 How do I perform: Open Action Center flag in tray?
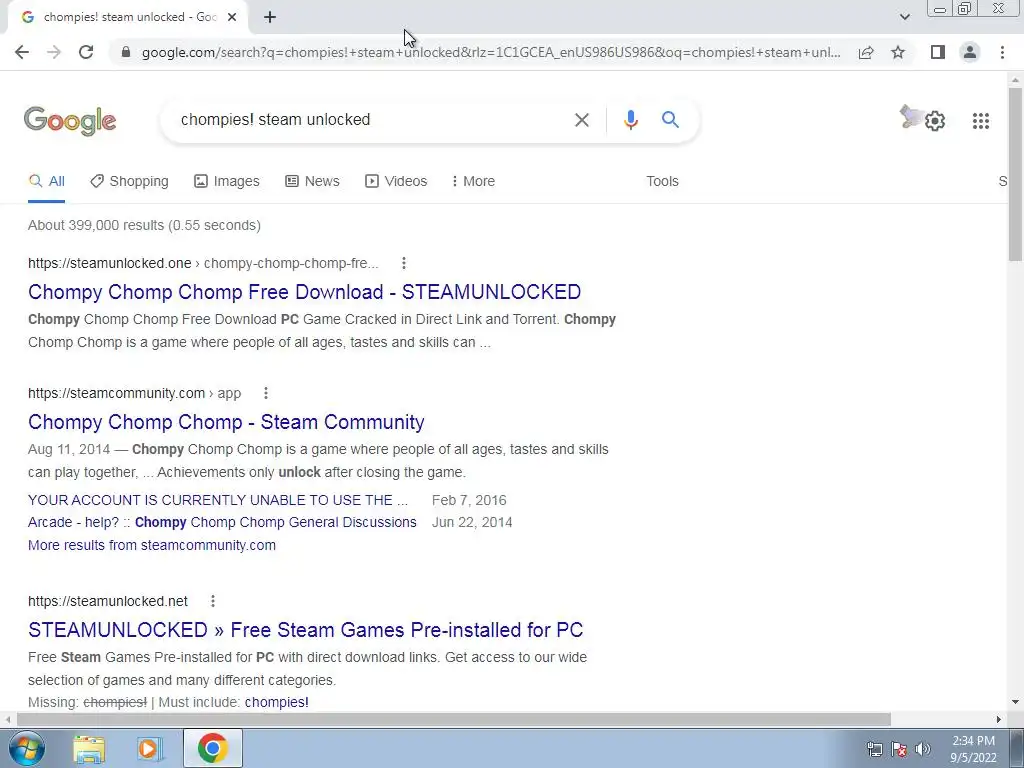(x=899, y=749)
